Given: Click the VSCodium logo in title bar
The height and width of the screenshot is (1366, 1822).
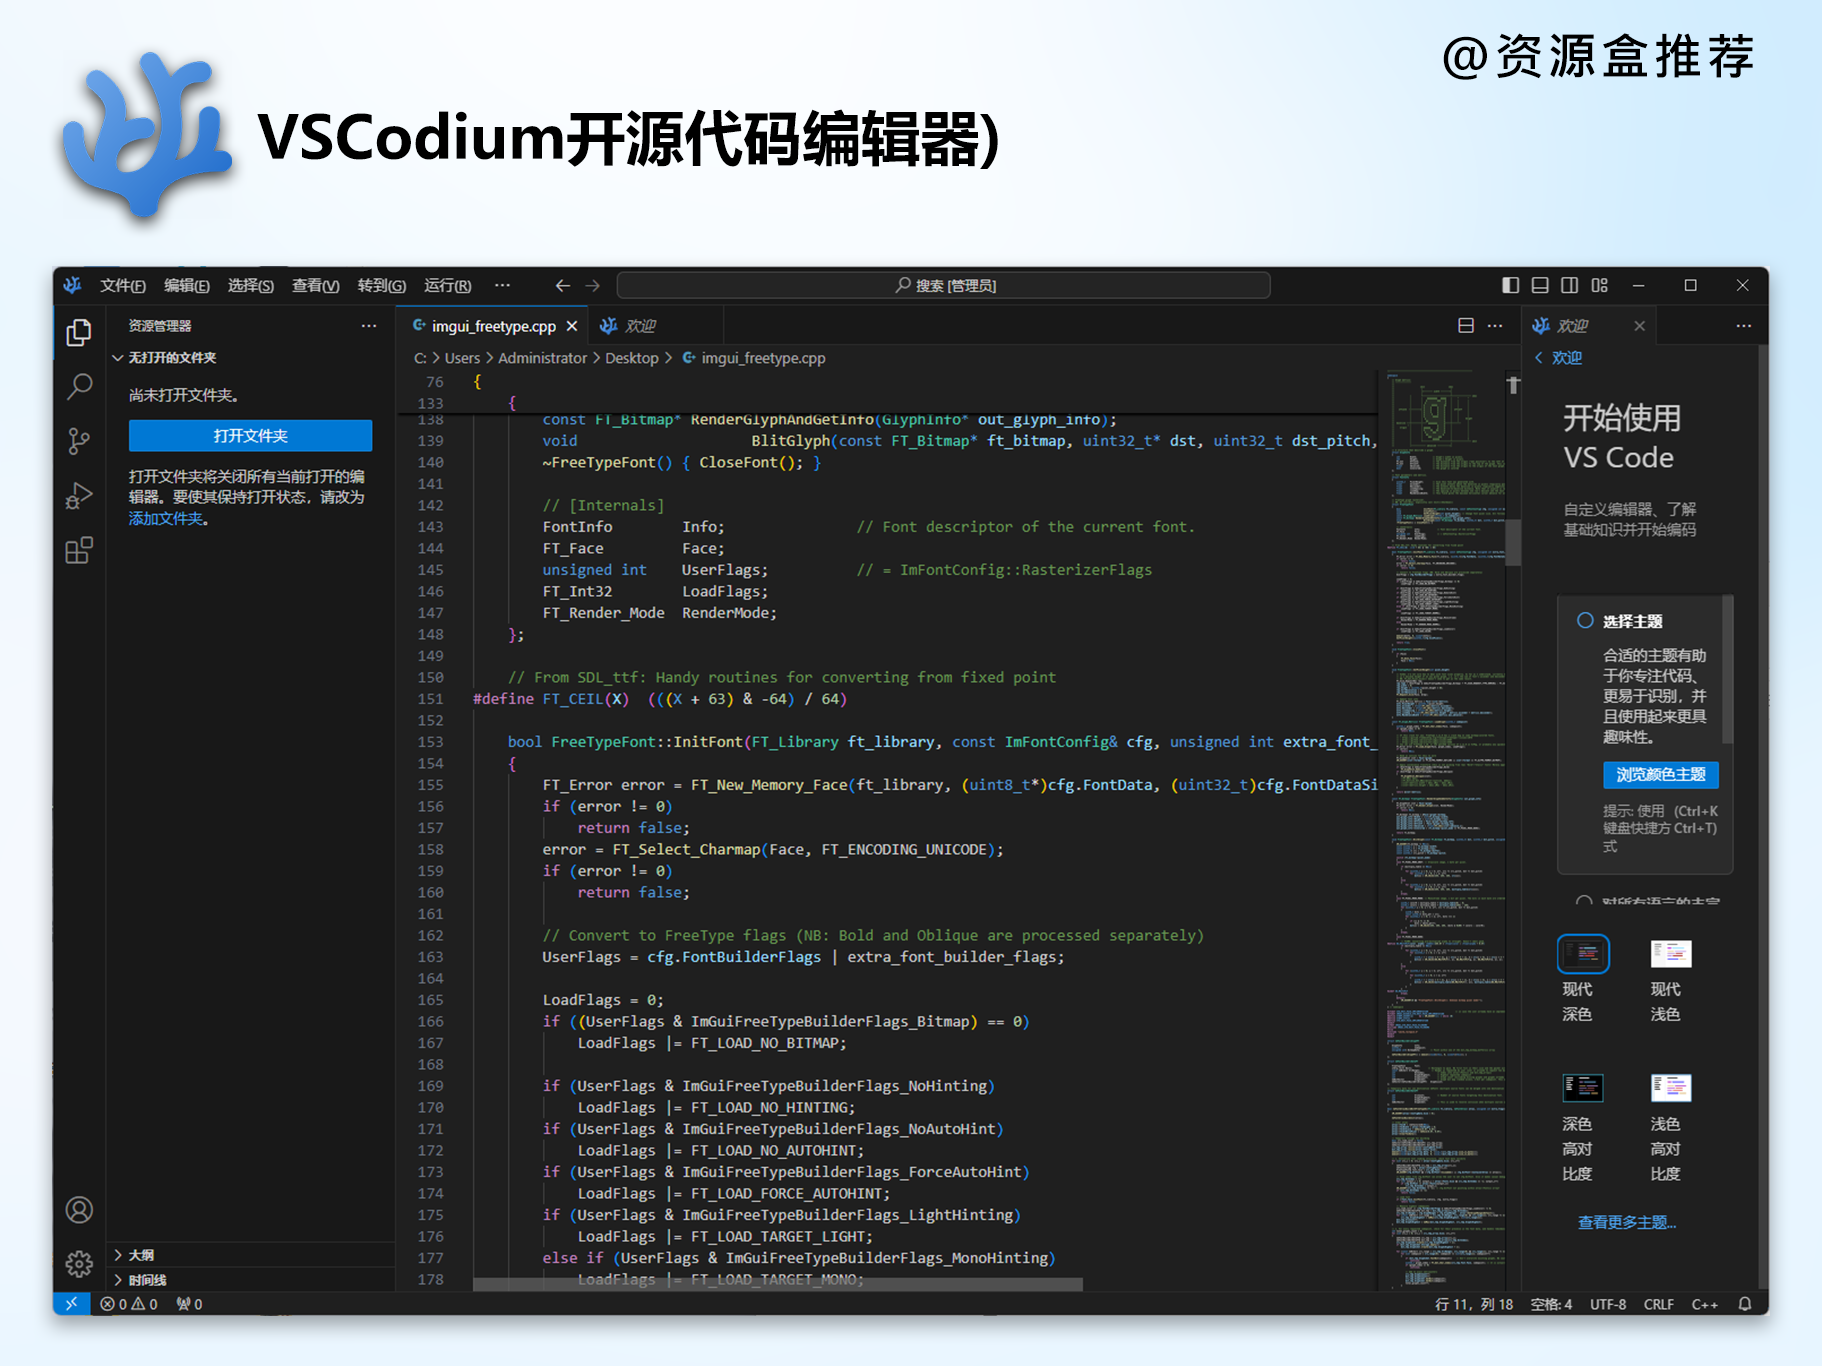Looking at the screenshot, I should pos(72,285).
